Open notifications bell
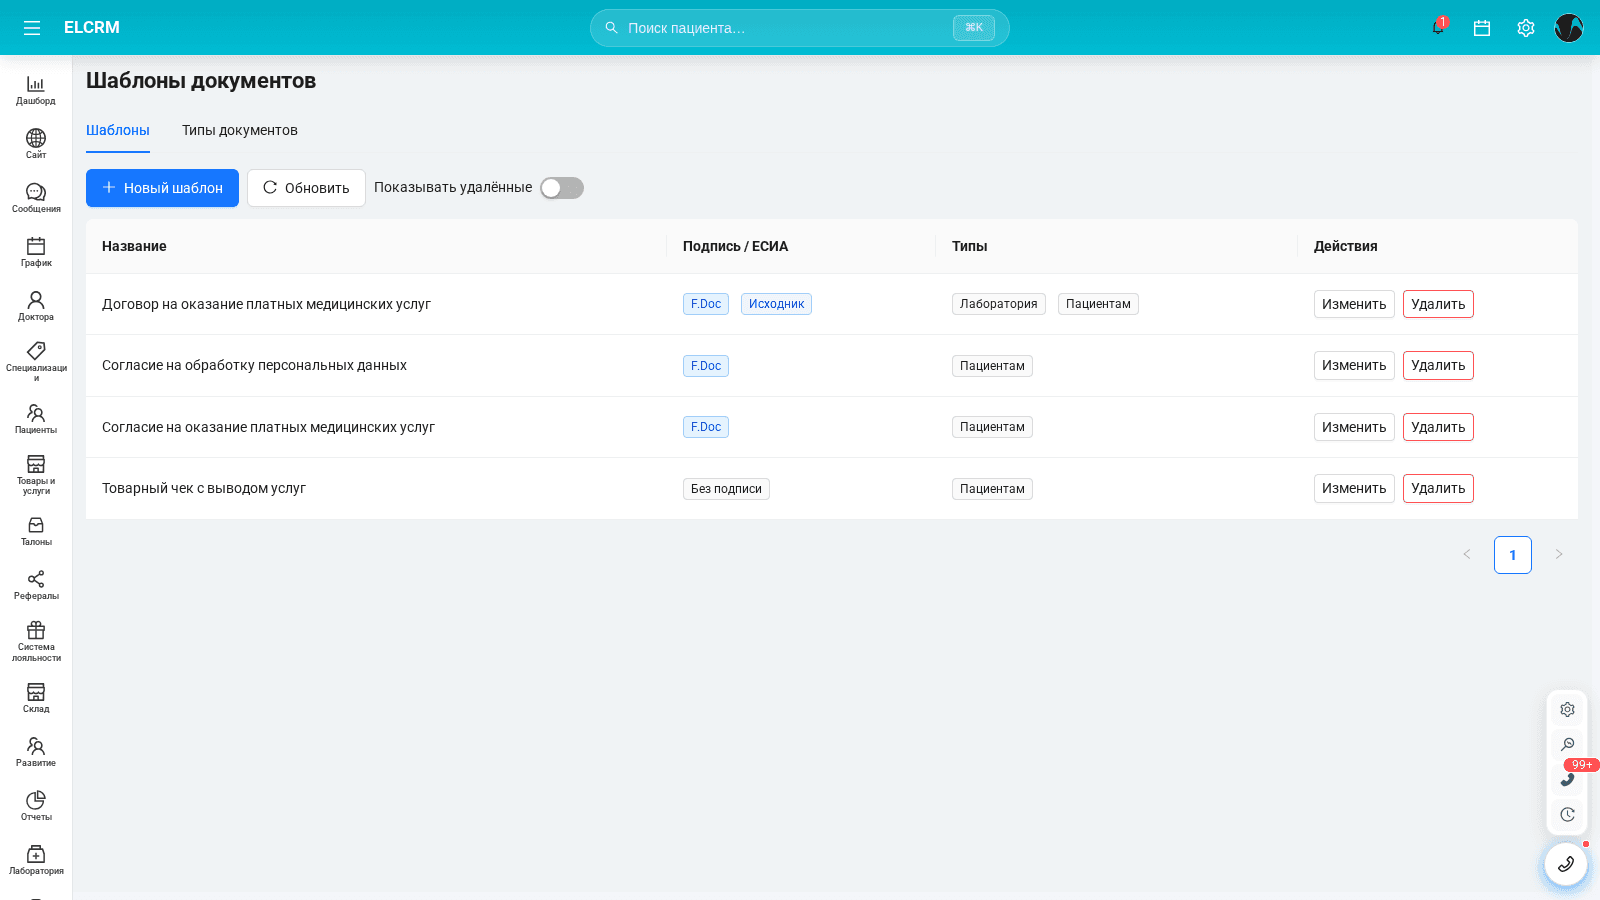Image resolution: width=1600 pixels, height=900 pixels. (1438, 28)
